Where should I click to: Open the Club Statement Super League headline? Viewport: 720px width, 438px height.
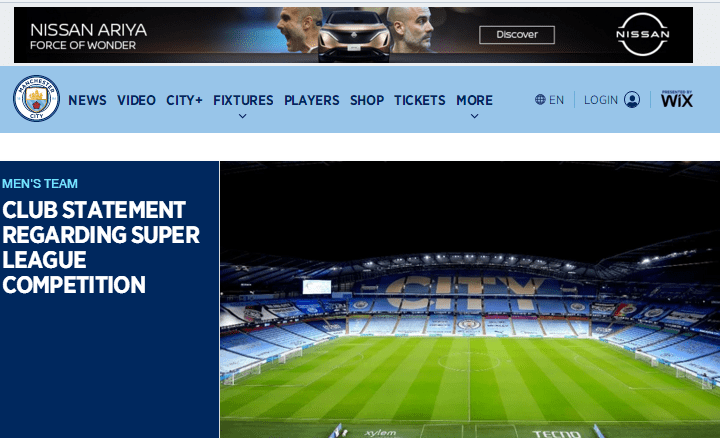click(x=101, y=247)
